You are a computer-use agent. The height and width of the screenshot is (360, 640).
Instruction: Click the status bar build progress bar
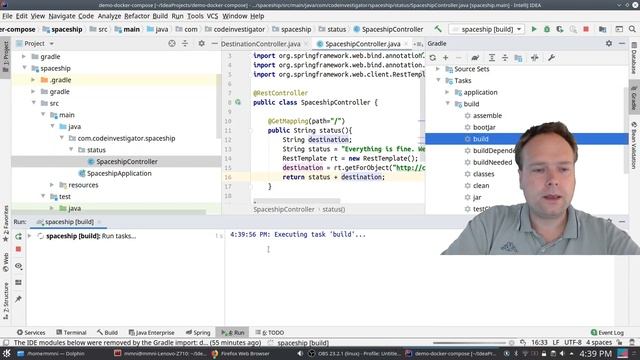tap(470, 343)
